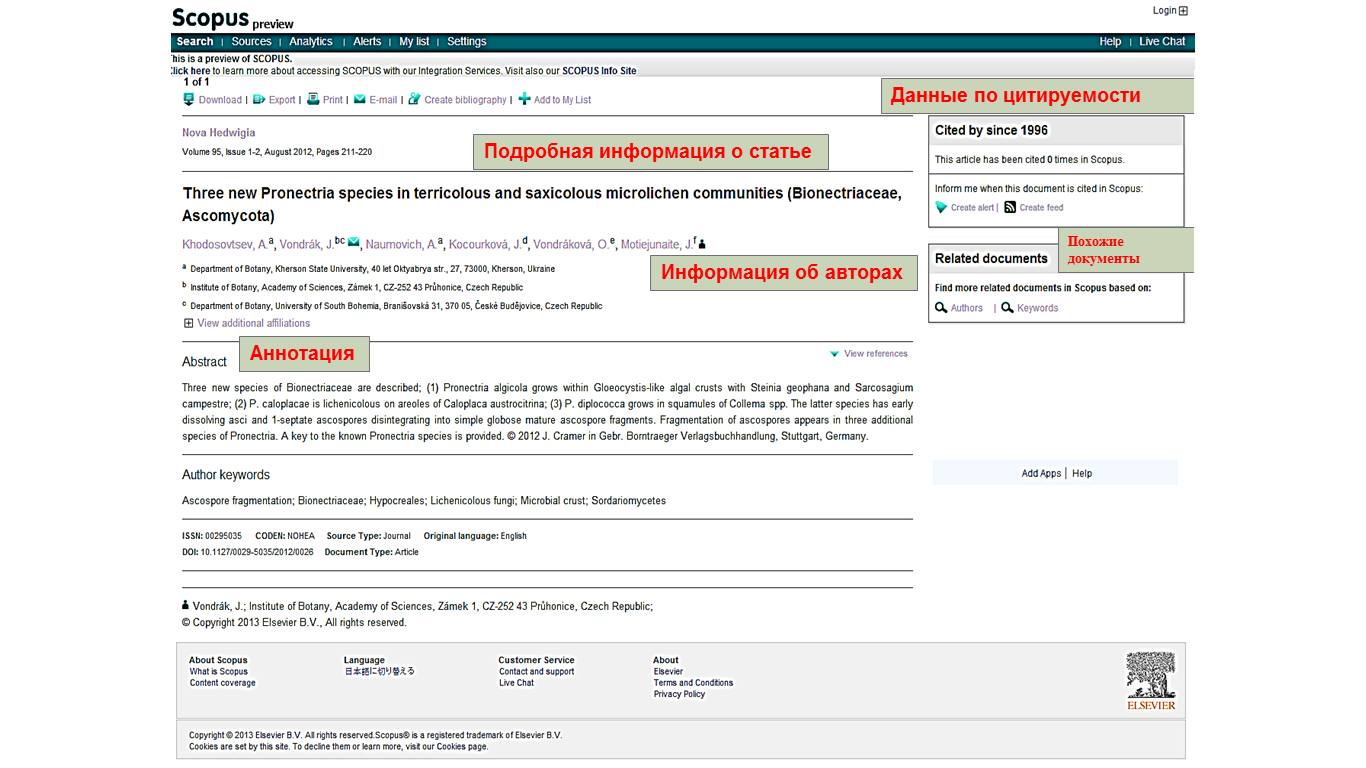Click Add Apps link
The image size is (1366, 768).
pos(1041,474)
